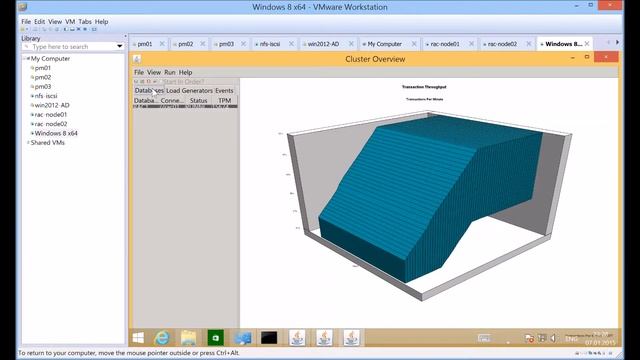Select pm01 in the Library tree

[42, 68]
